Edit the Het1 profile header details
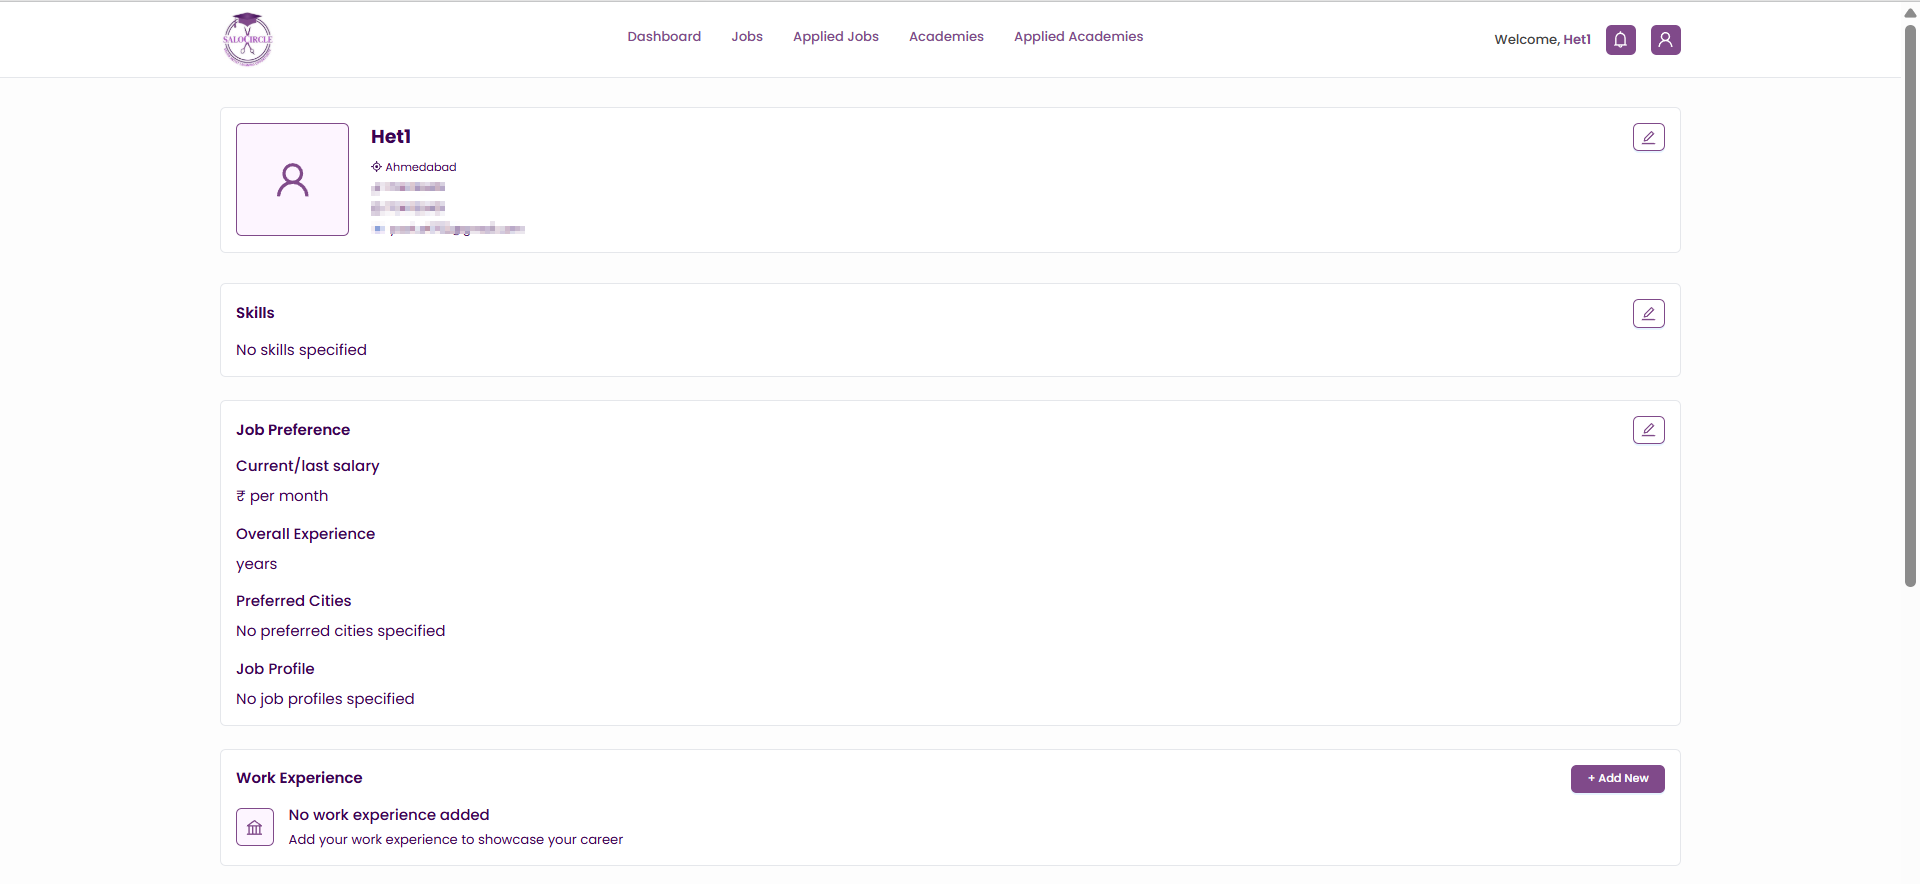 [1648, 137]
